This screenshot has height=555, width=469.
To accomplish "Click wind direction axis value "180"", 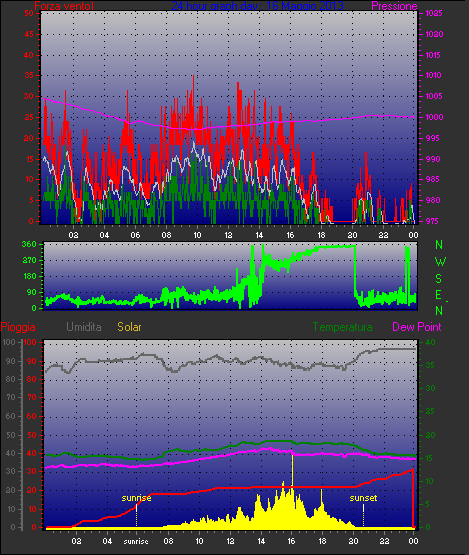I will pyautogui.click(x=30, y=276).
